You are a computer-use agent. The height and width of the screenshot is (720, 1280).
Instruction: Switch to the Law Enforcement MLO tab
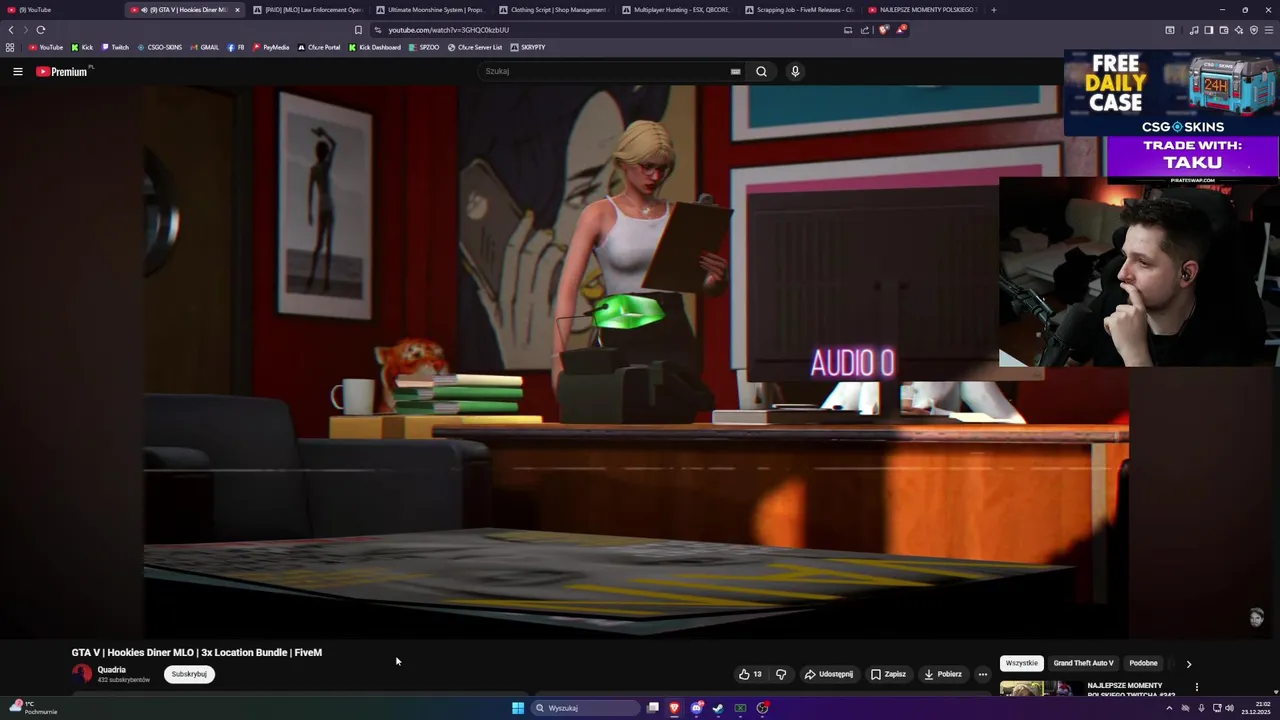[306, 10]
